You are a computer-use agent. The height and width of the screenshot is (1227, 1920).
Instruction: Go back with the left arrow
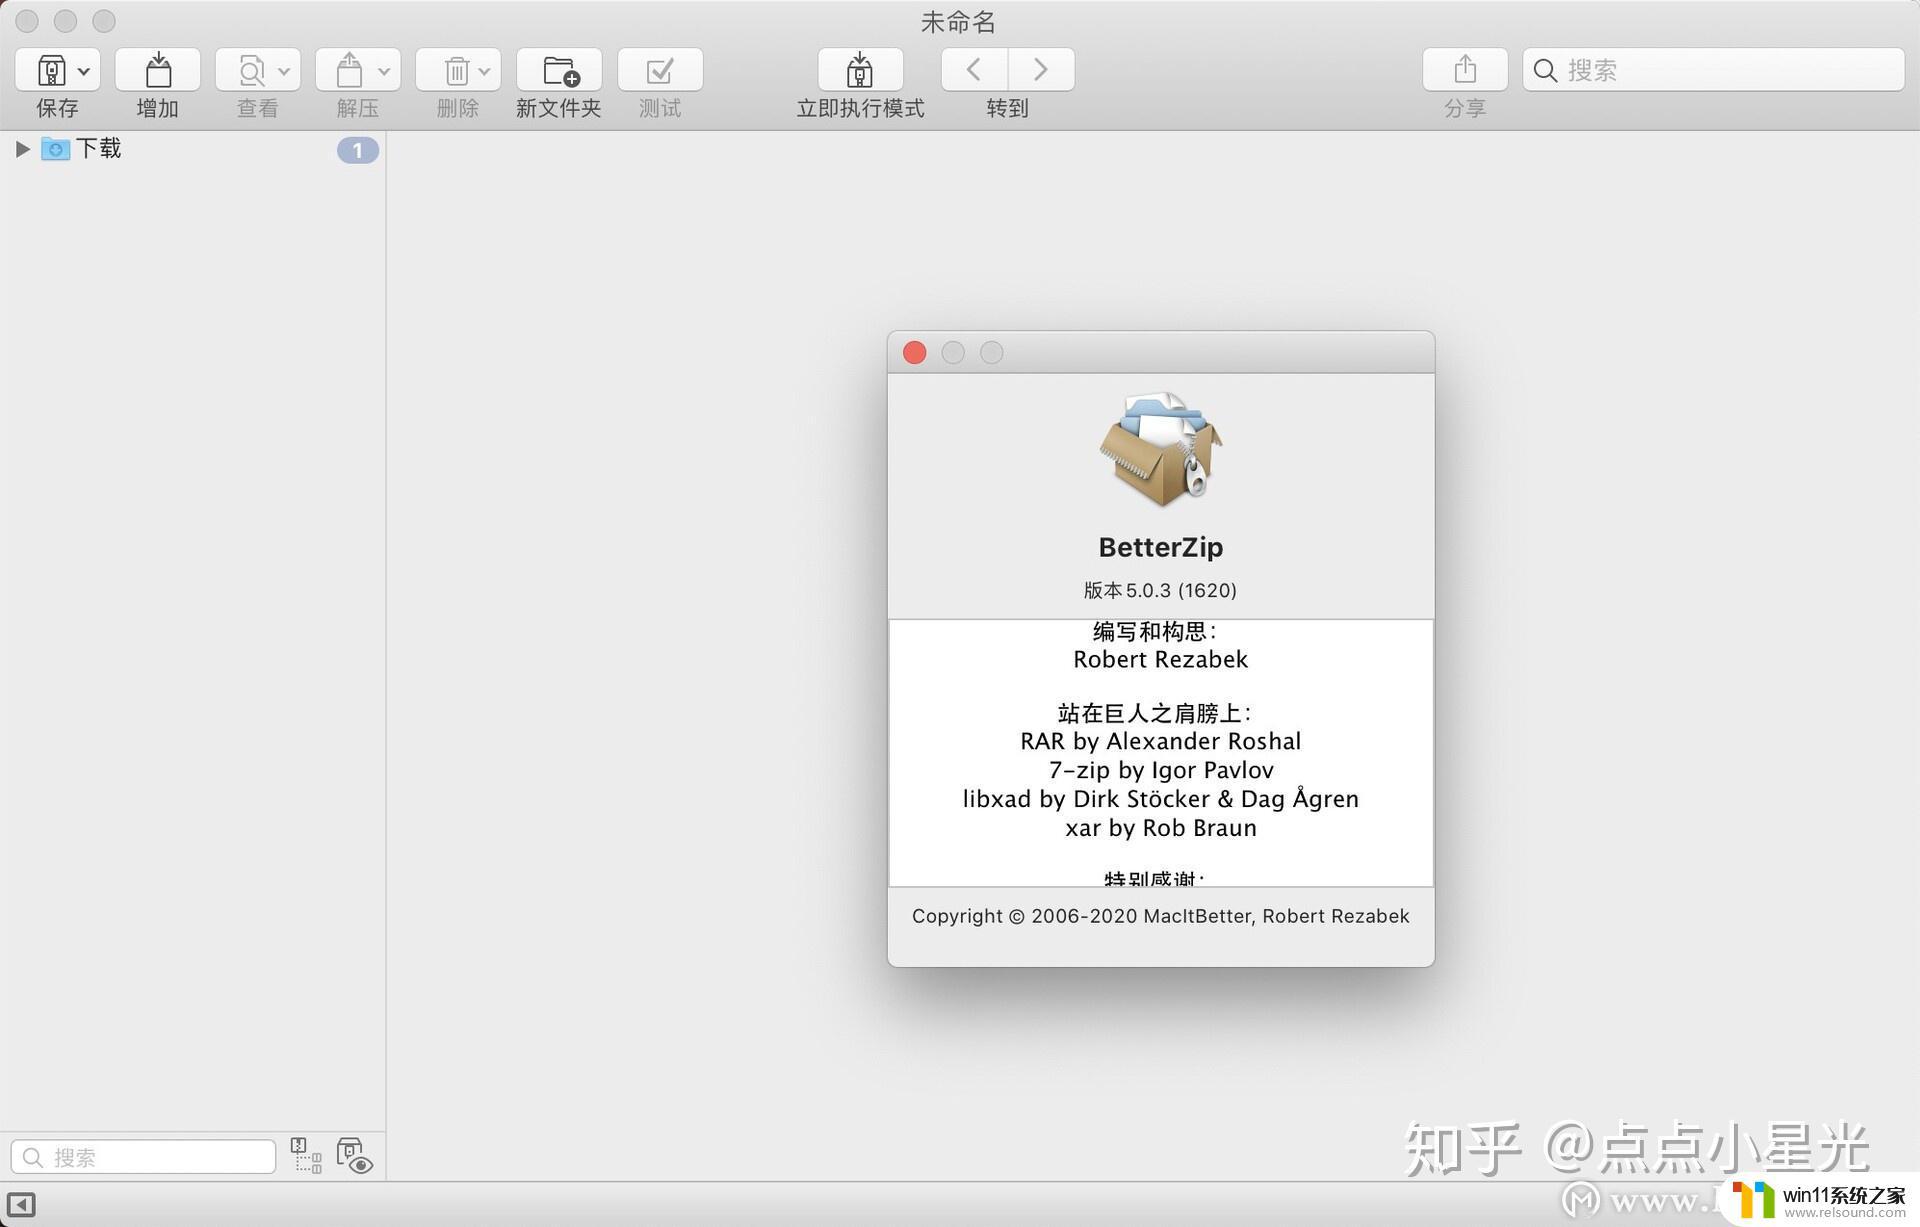click(974, 69)
